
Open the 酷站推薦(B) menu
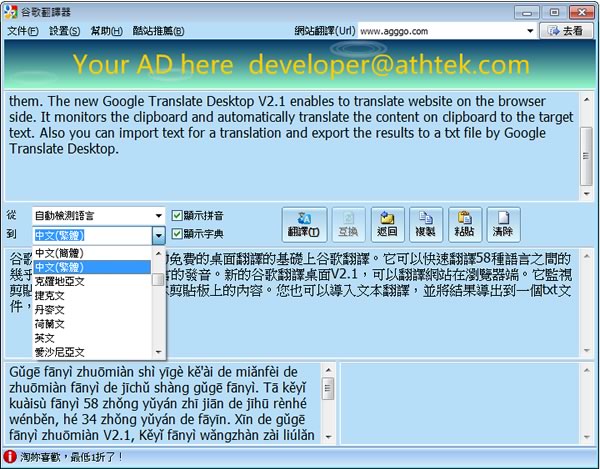point(158,31)
